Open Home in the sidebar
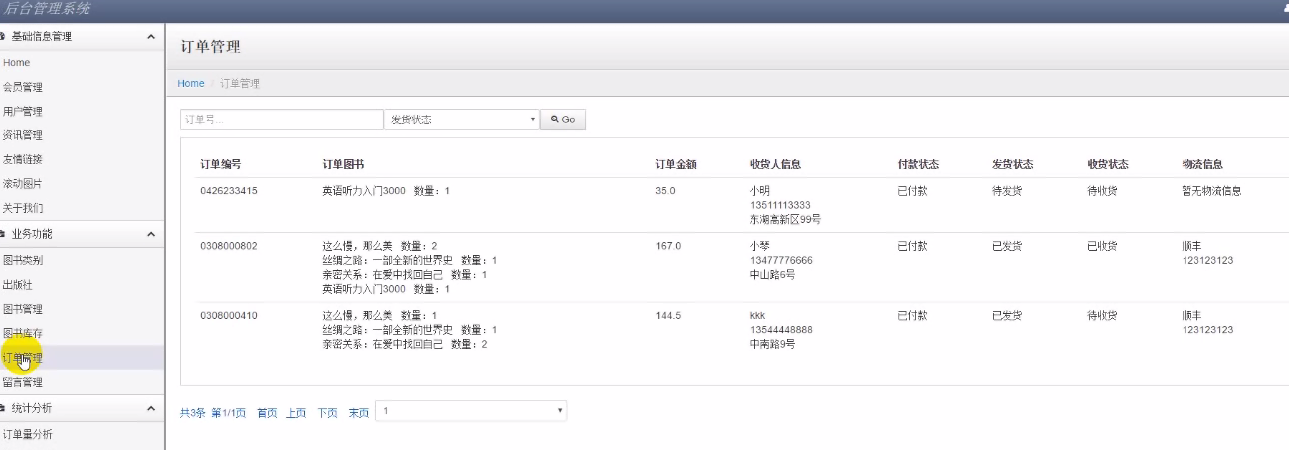 coord(17,63)
